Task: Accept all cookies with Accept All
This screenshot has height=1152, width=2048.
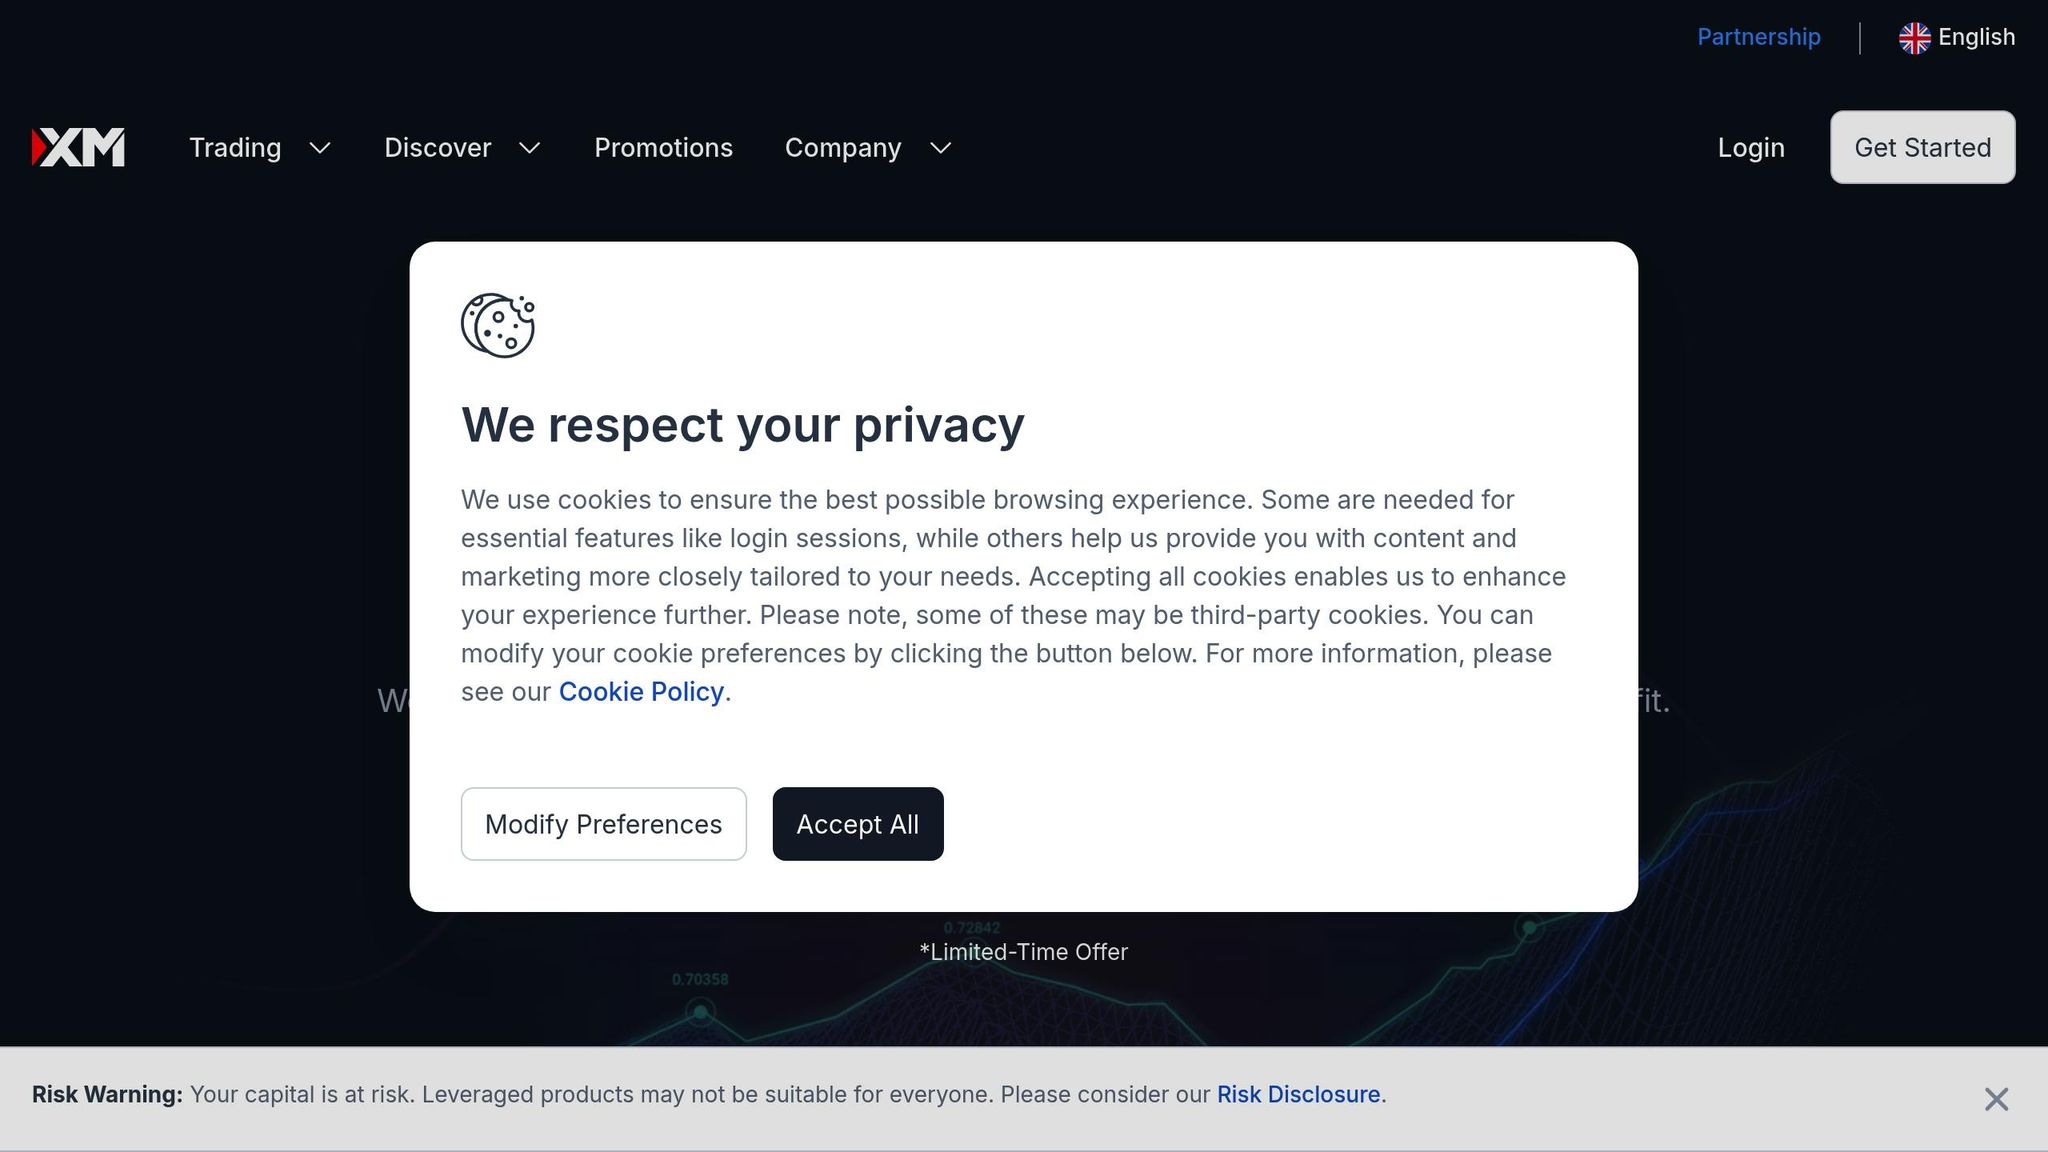Action: [858, 824]
